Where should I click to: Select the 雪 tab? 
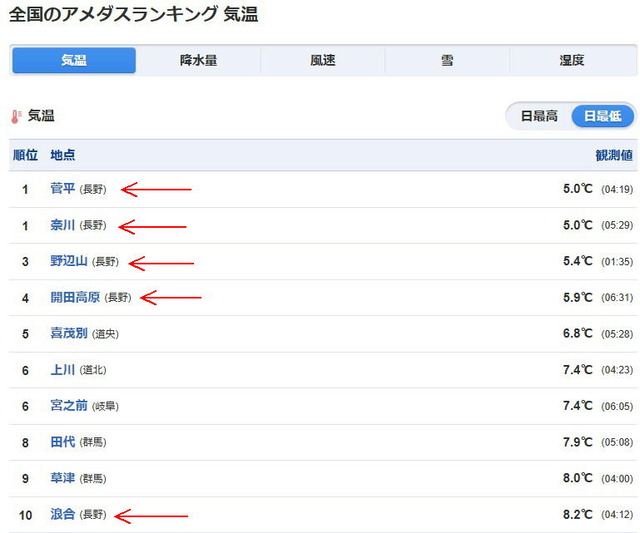point(447,60)
